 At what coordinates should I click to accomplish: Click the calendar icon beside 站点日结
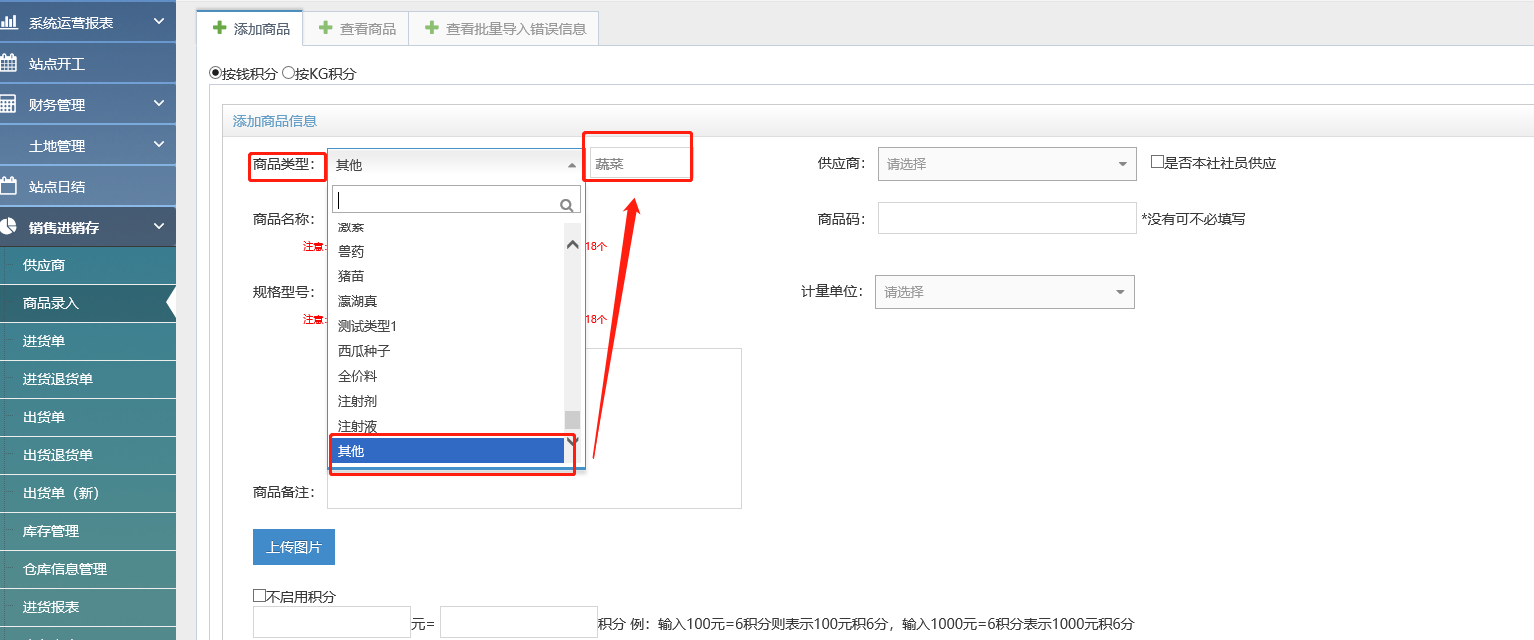click(9, 186)
